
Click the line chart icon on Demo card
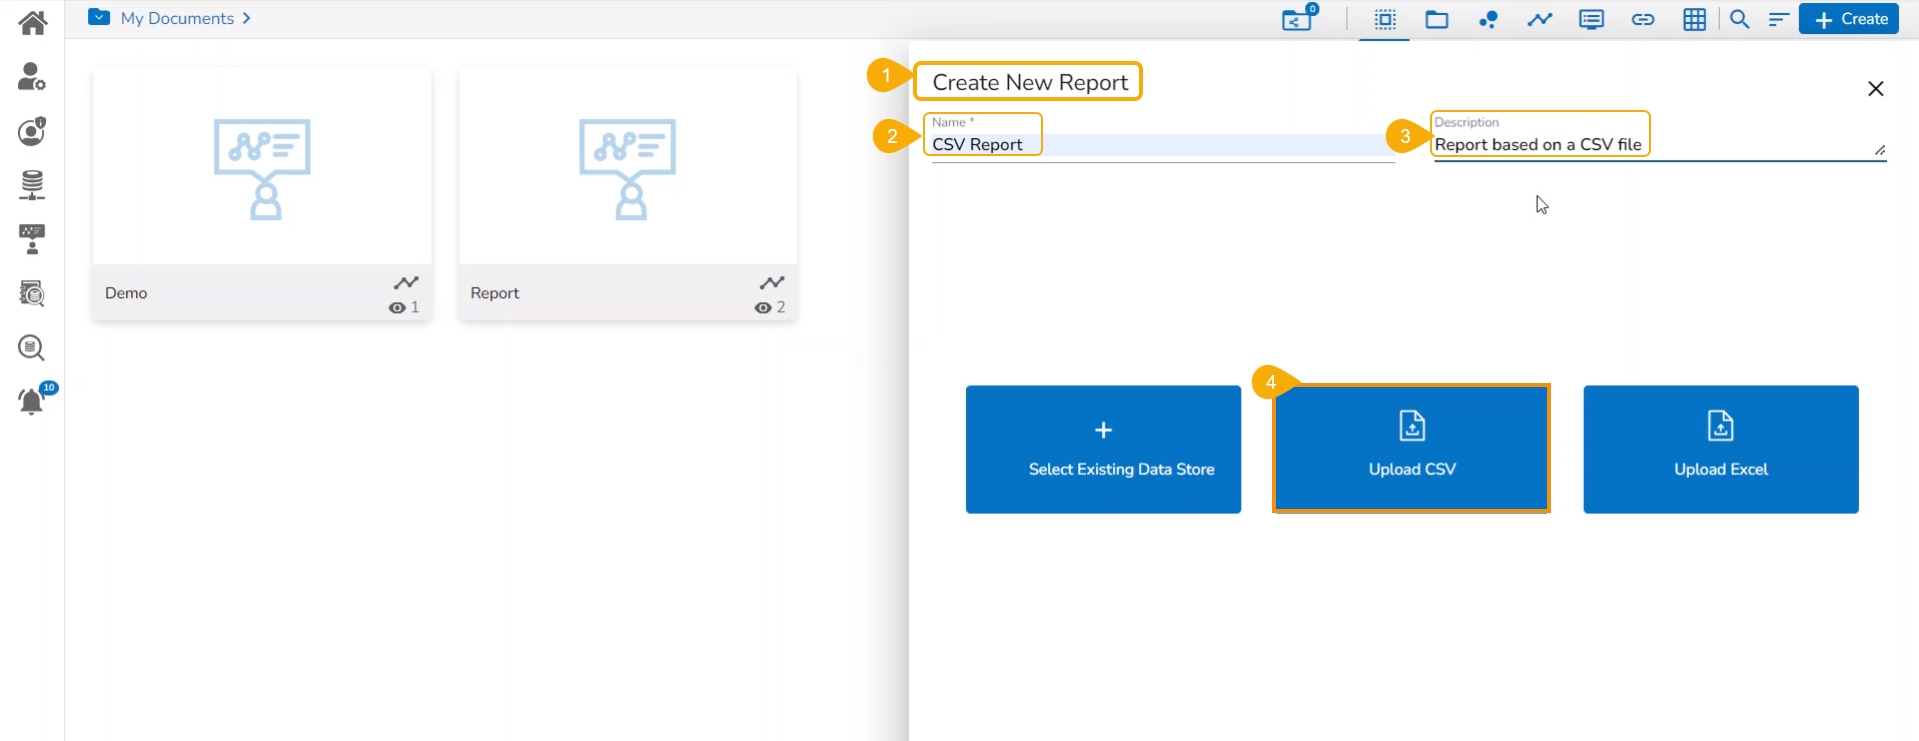(x=406, y=283)
